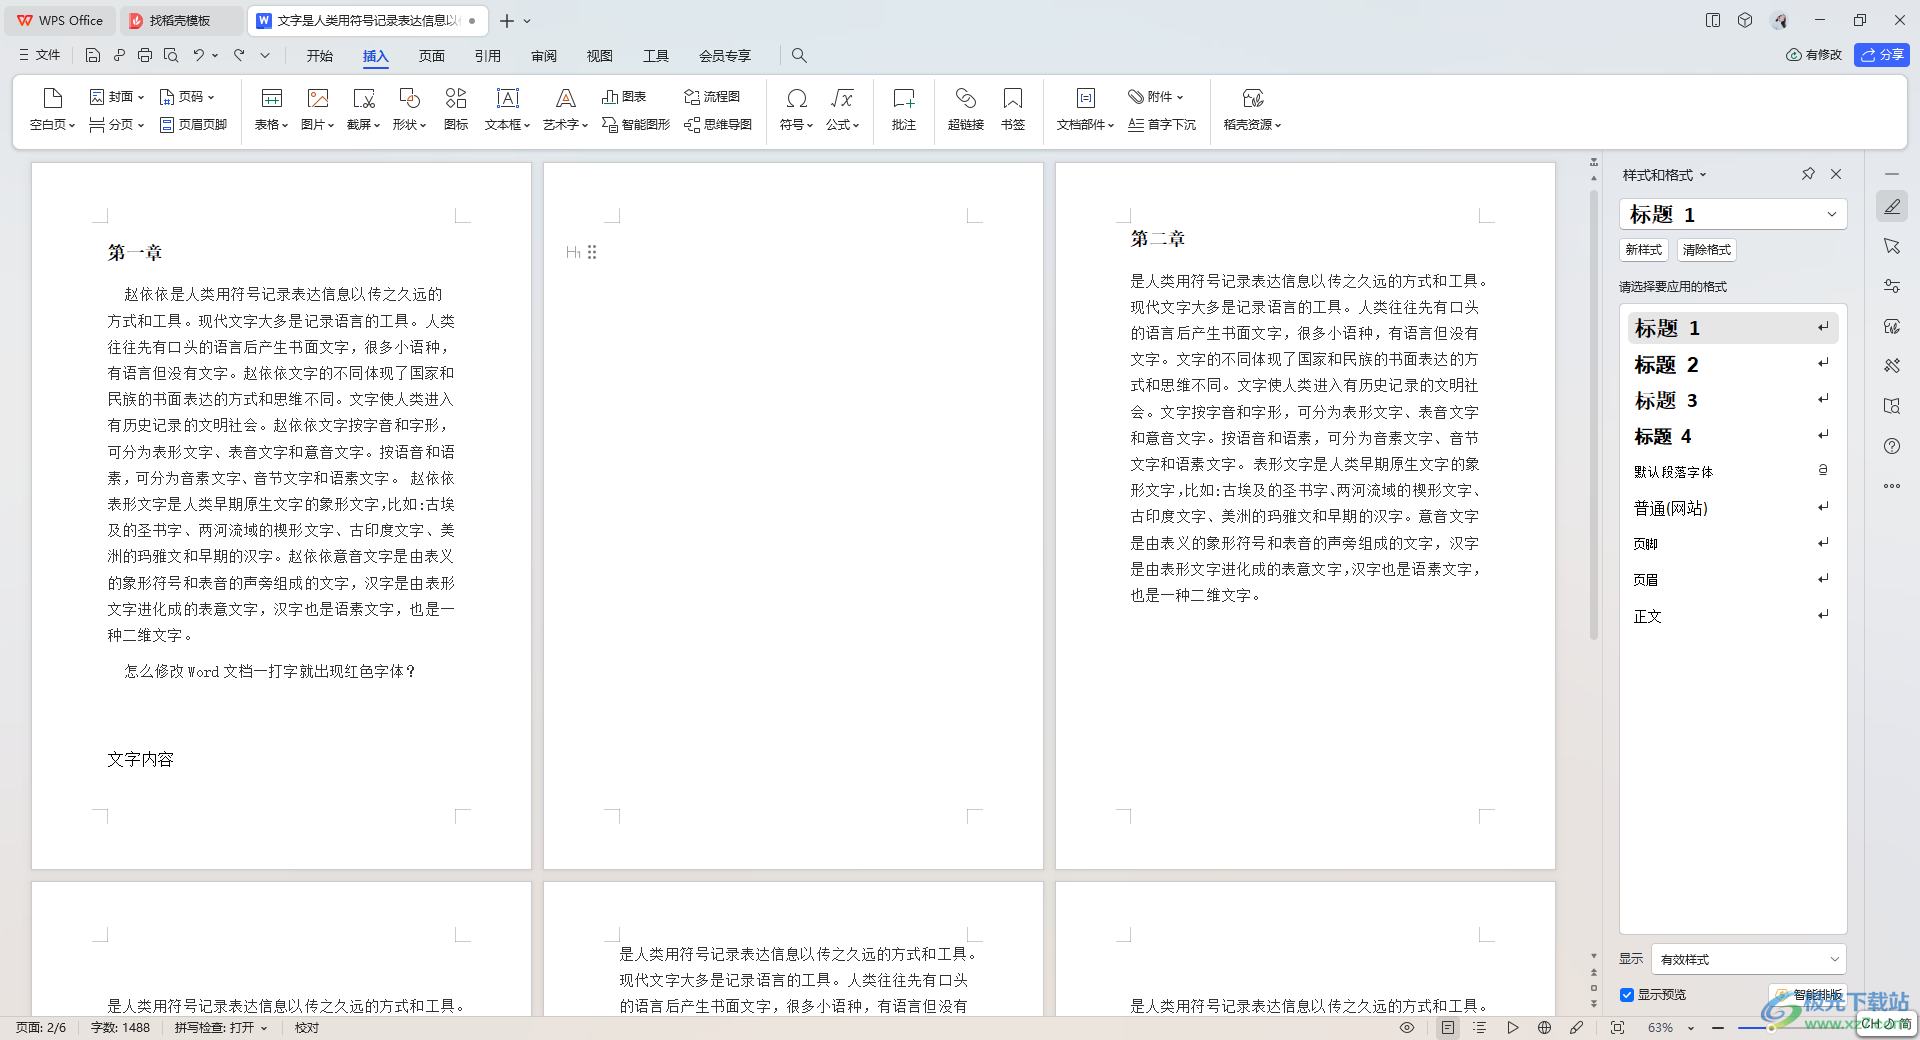Switch to outline view in status bar
This screenshot has width=1920, height=1040.
pos(1480,1028)
